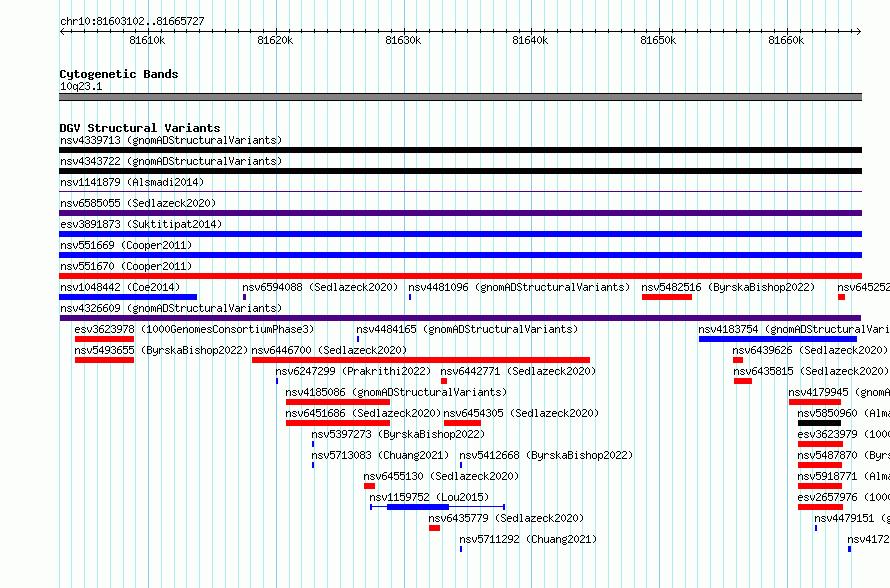This screenshot has height=588, width=890.
Task: Select nsv4343722 gnomADStructuralVariants label
Action: [171, 161]
